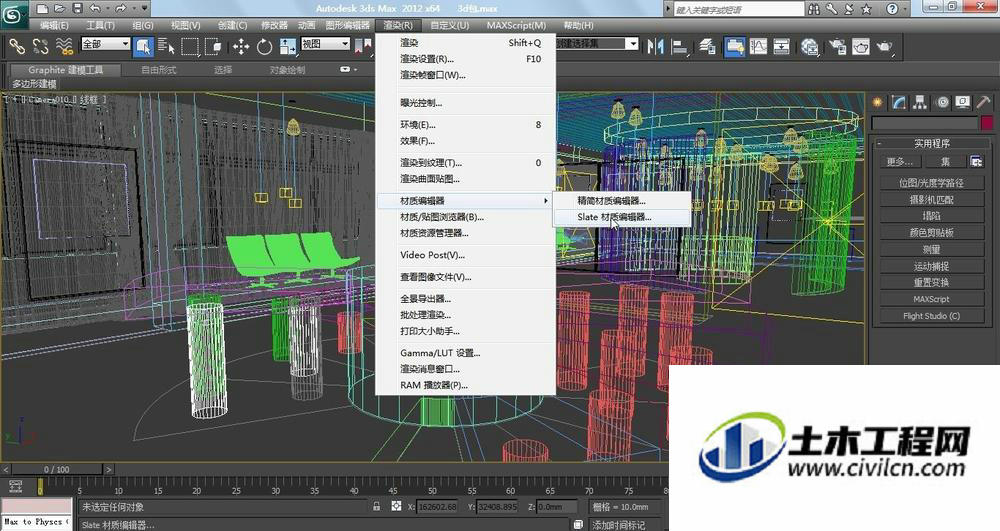
Task: Open the 材质编辑器 submenu entry
Action: click(x=464, y=201)
